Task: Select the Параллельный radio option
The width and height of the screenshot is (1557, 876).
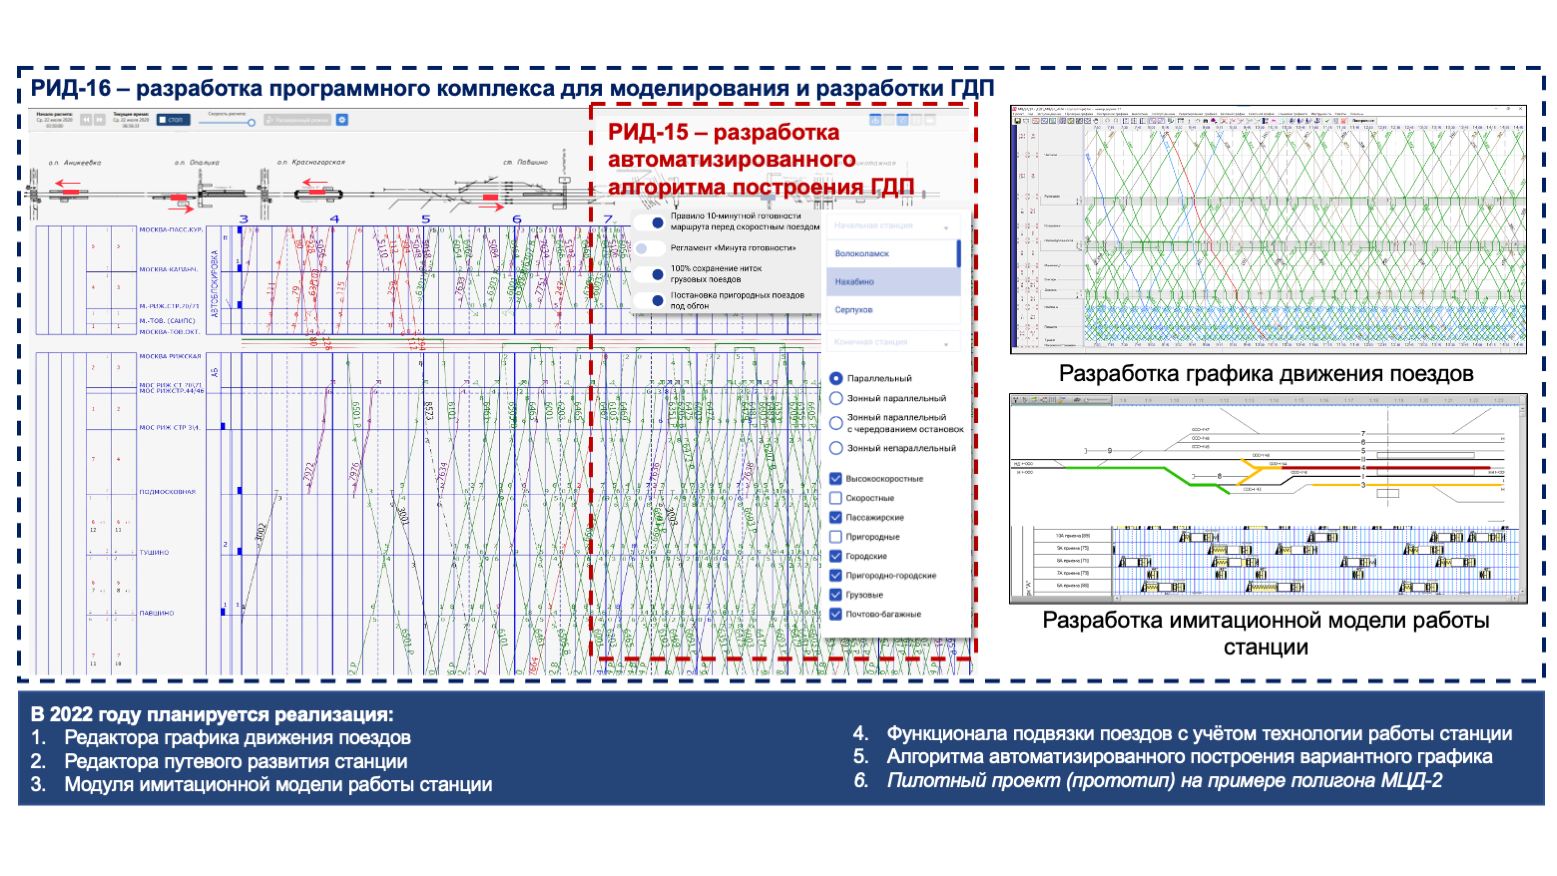Action: click(836, 379)
